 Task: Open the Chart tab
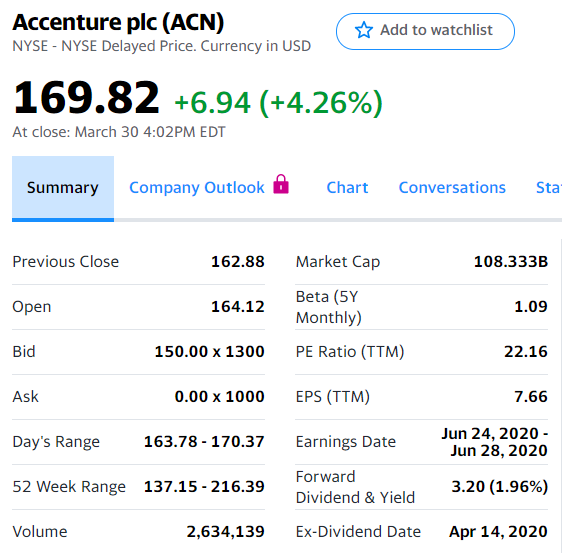(347, 187)
